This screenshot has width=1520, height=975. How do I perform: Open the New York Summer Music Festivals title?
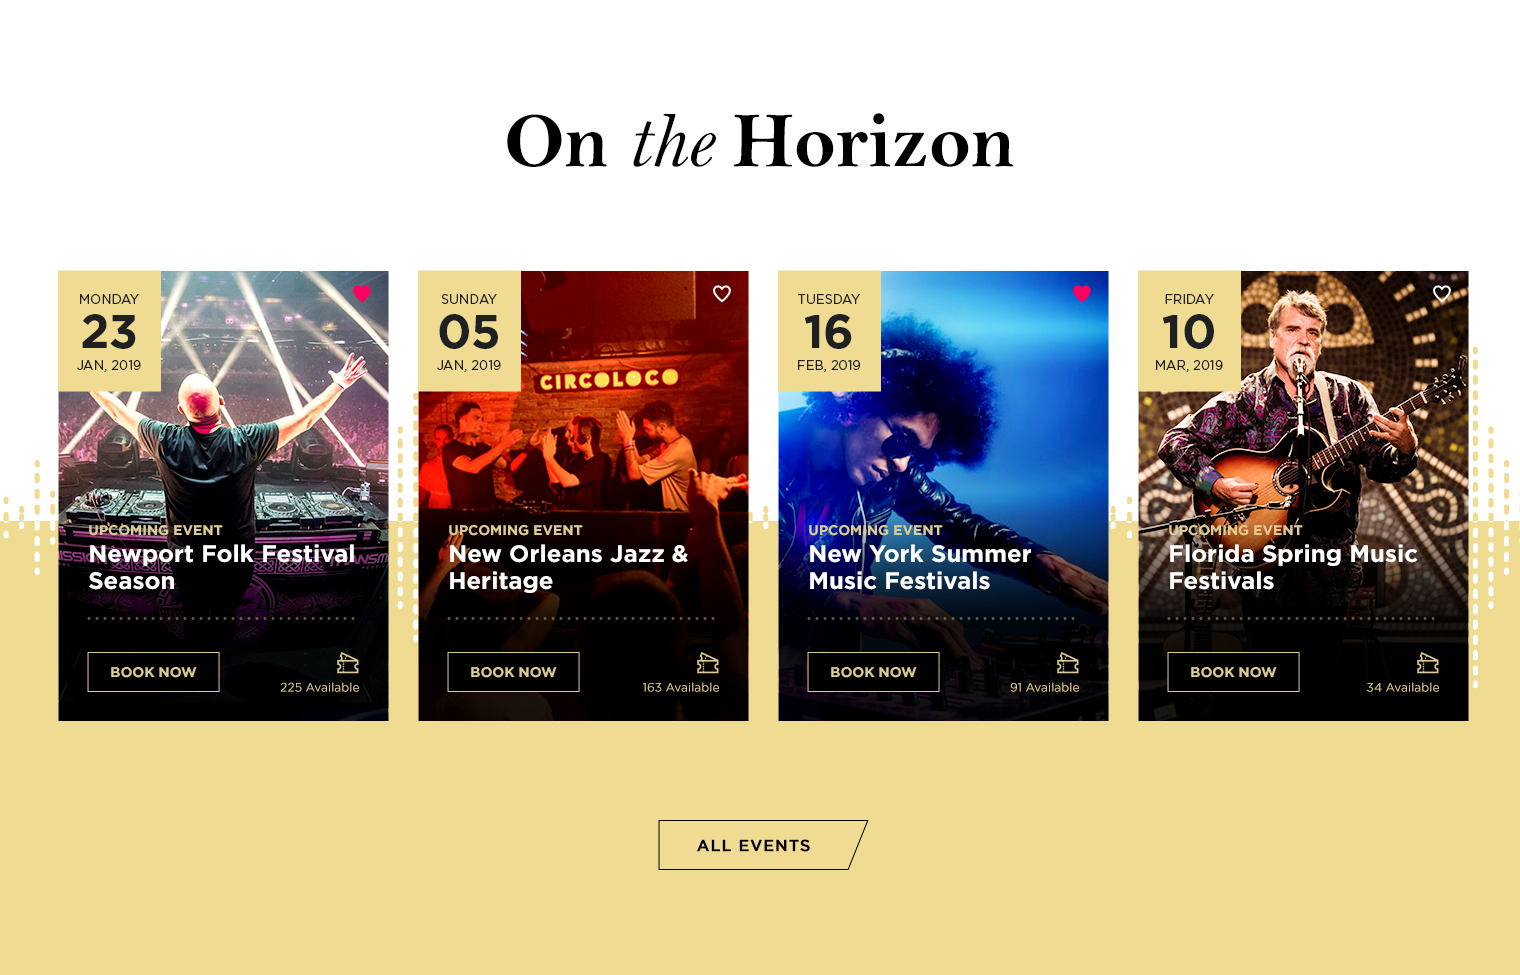(x=920, y=567)
